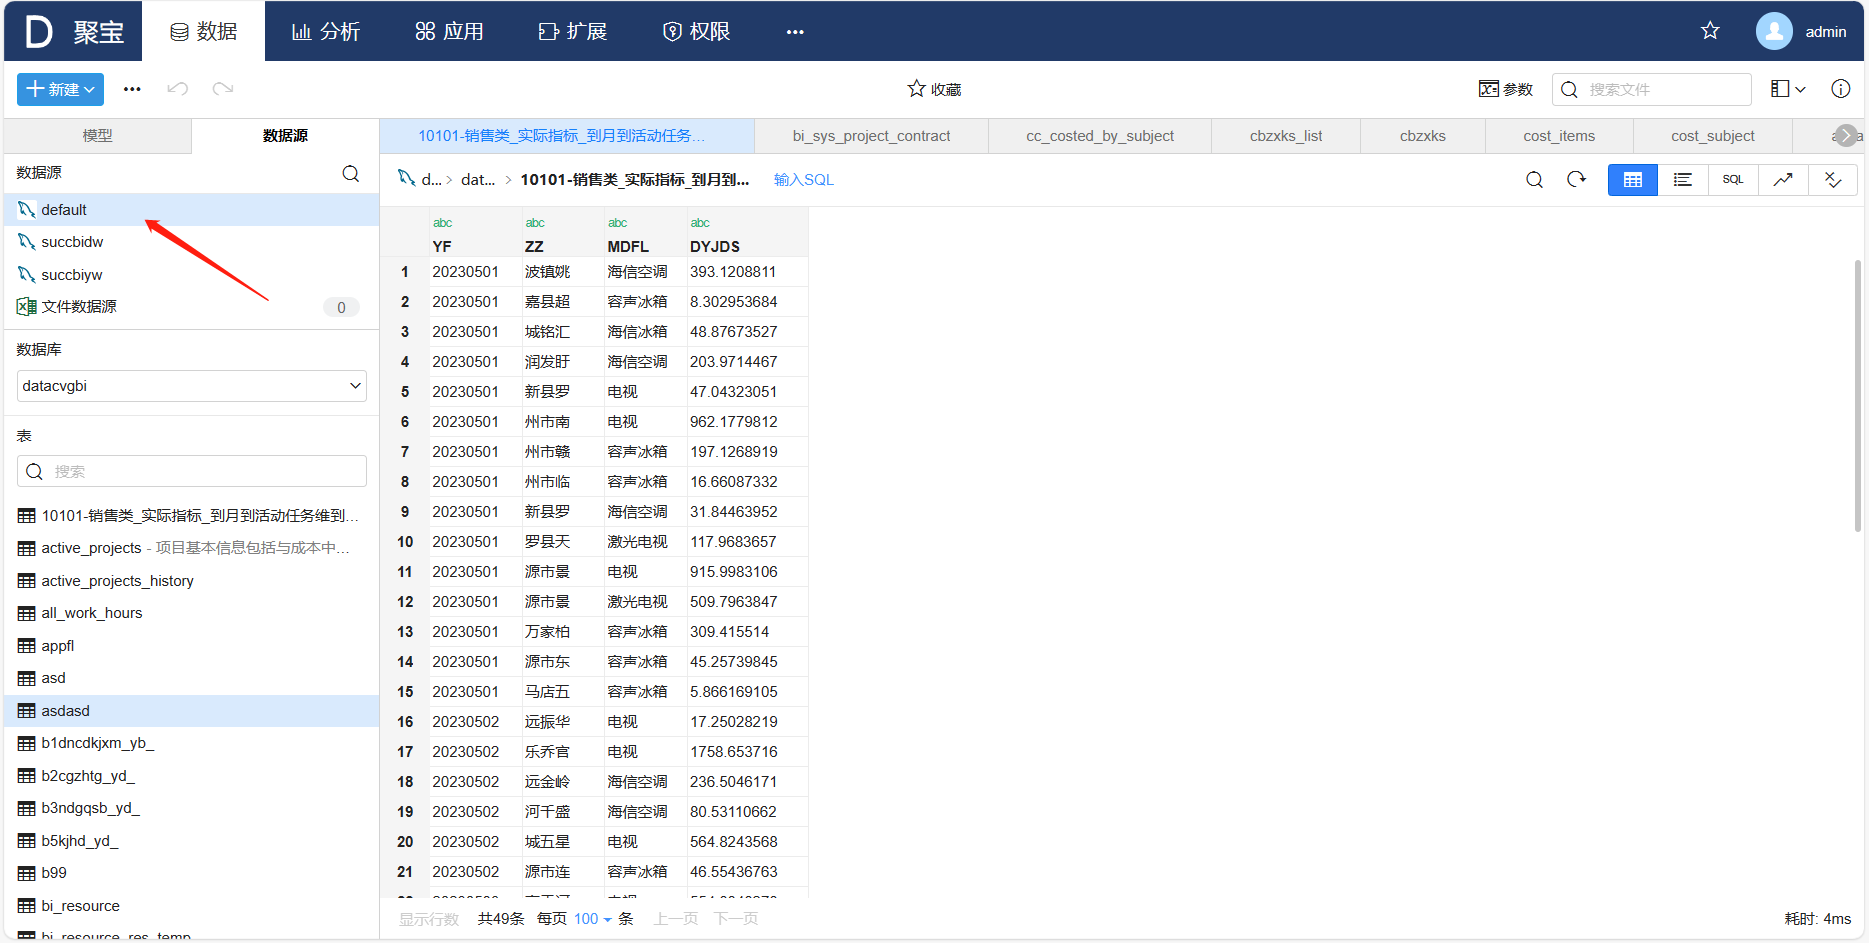
Task: Focus the table 搜索 input field
Action: (x=192, y=471)
